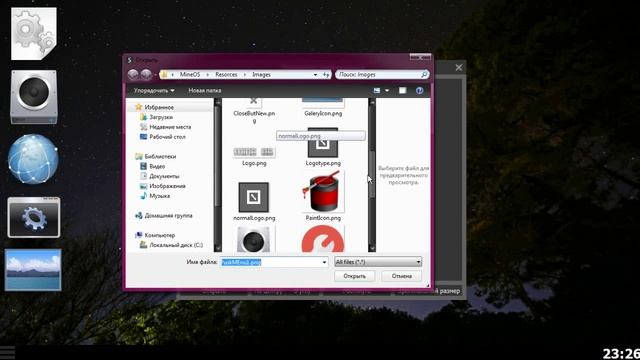640x360 pixels.
Task: Click the file list vertical scrollbar thumb
Action: 372,174
